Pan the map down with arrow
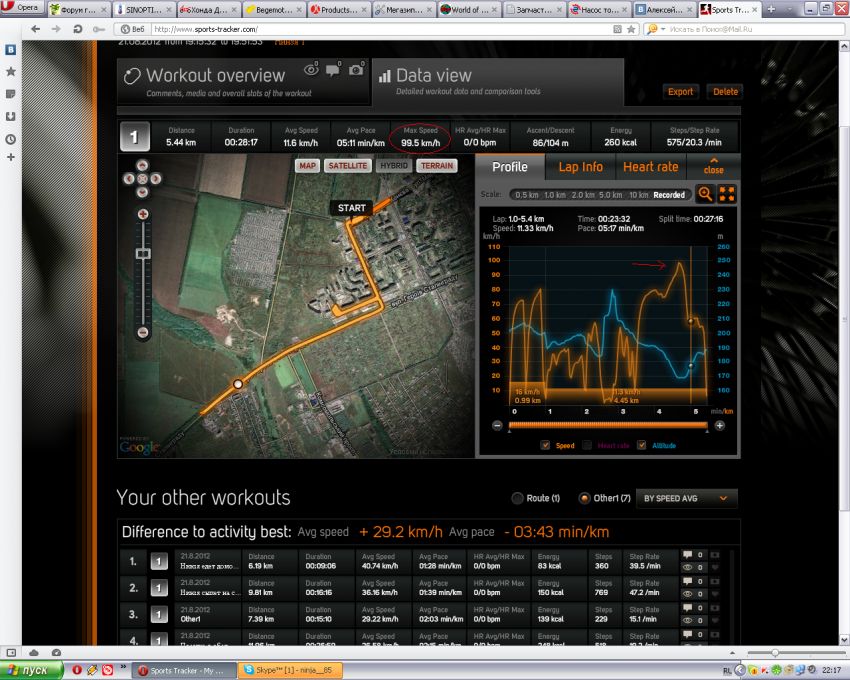Image resolution: width=850 pixels, height=680 pixels. (x=142, y=191)
